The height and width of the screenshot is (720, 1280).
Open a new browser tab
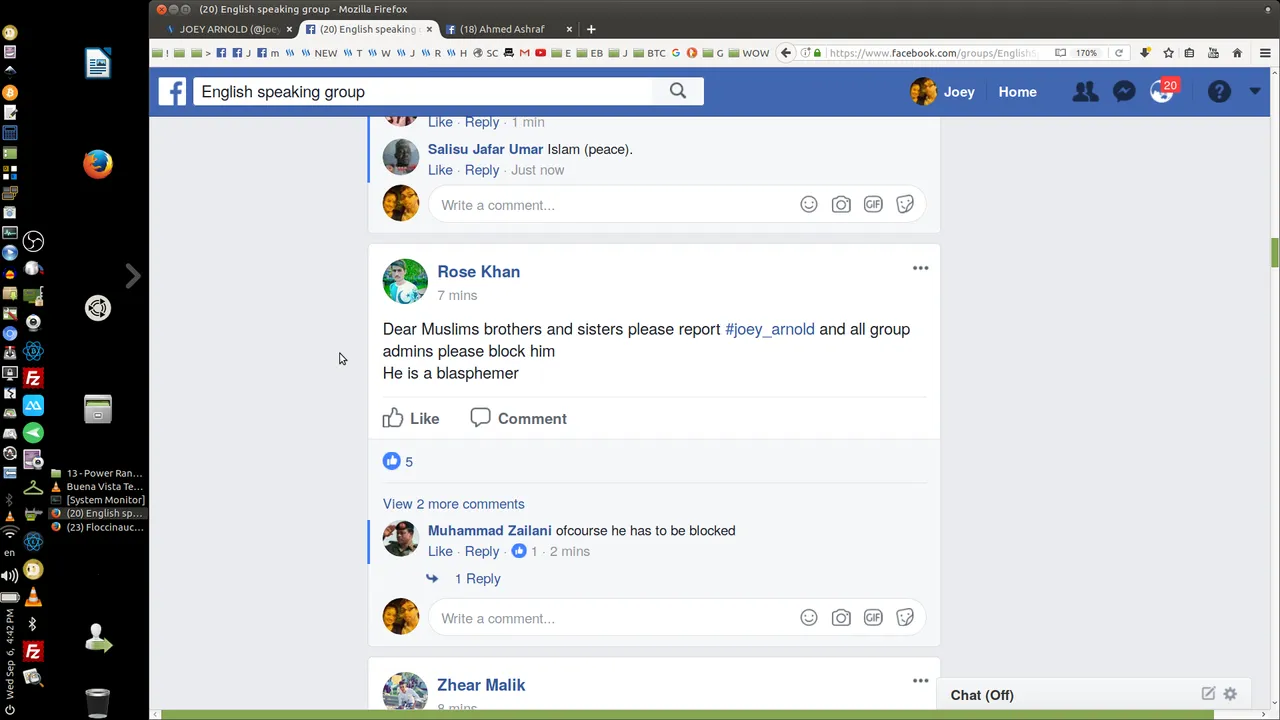[591, 29]
